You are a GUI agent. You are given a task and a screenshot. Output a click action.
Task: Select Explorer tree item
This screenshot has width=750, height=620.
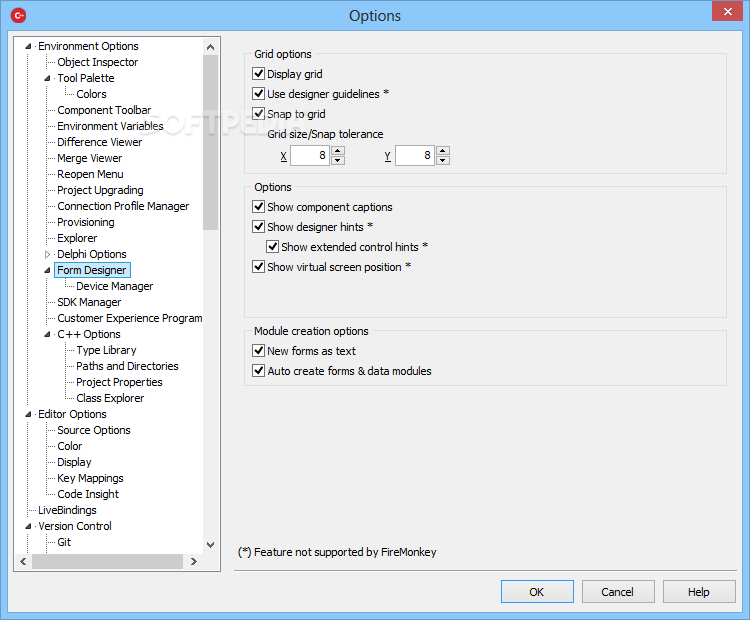(77, 238)
